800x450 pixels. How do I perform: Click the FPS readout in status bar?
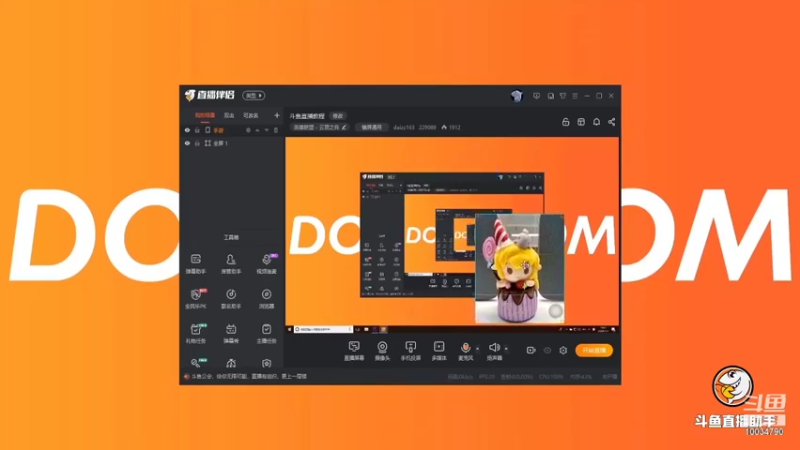487,377
